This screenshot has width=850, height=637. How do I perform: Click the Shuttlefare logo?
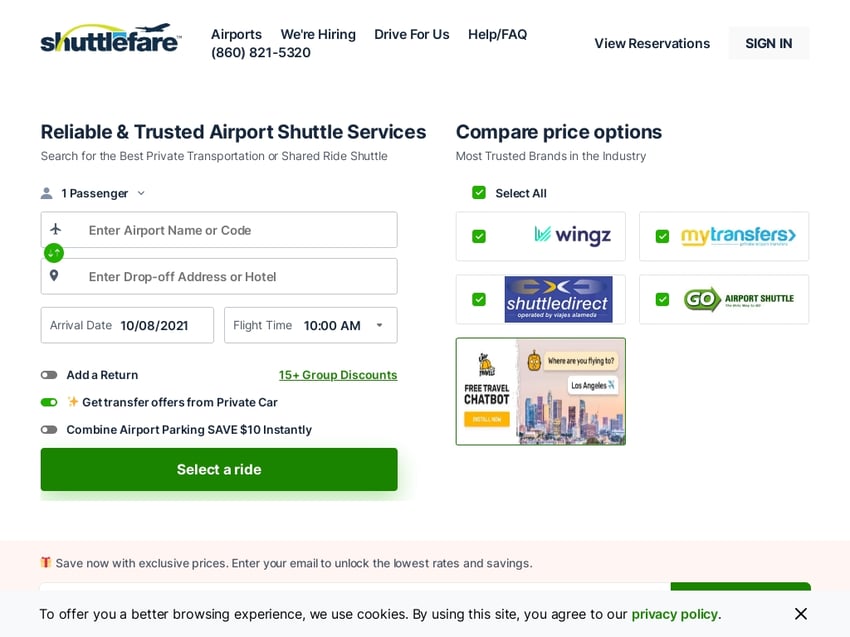(111, 40)
